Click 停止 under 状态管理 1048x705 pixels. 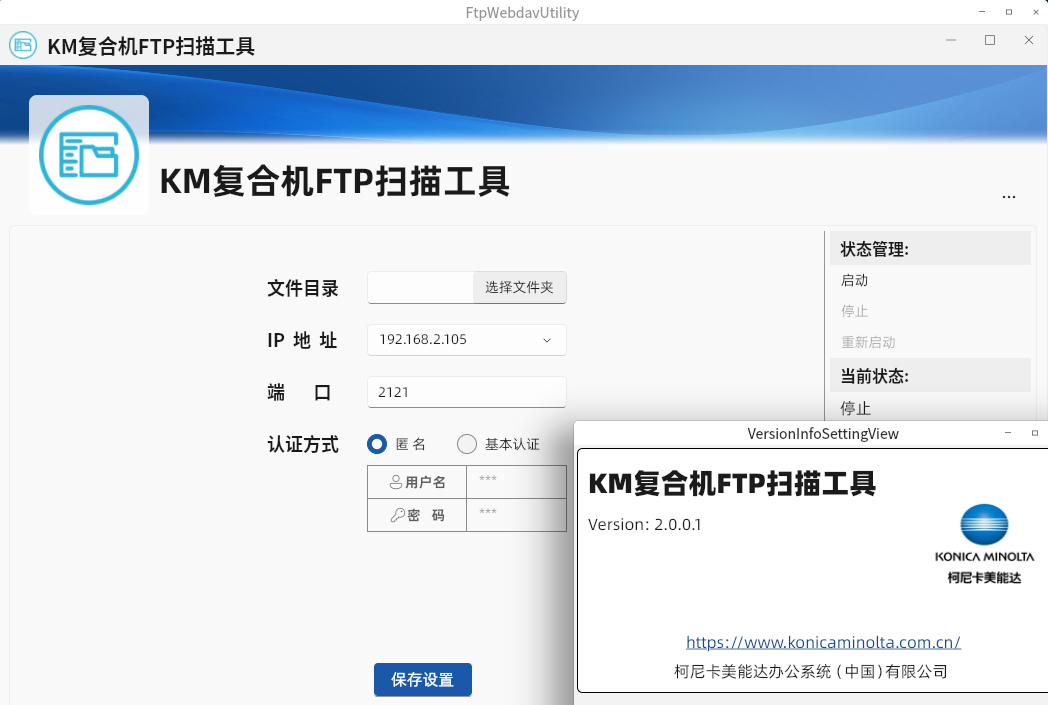click(854, 311)
